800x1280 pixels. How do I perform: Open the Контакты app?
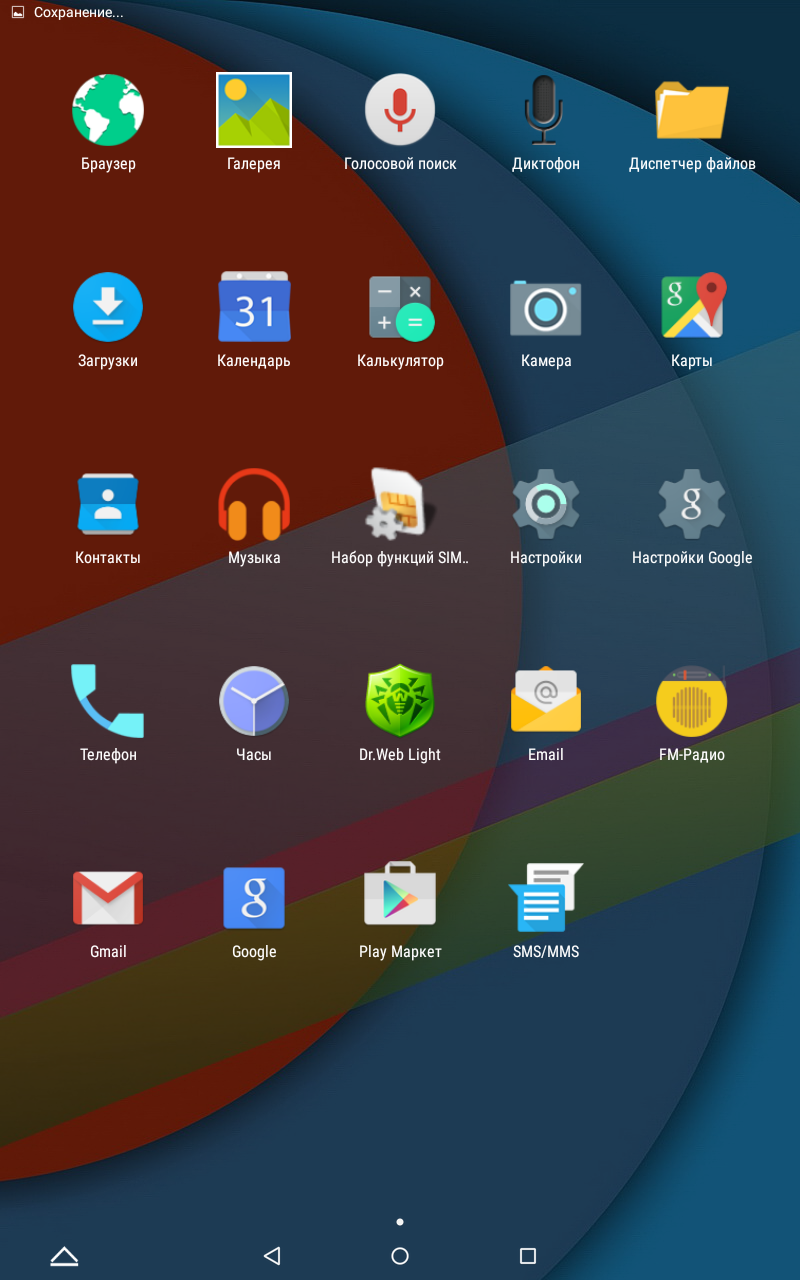108,505
